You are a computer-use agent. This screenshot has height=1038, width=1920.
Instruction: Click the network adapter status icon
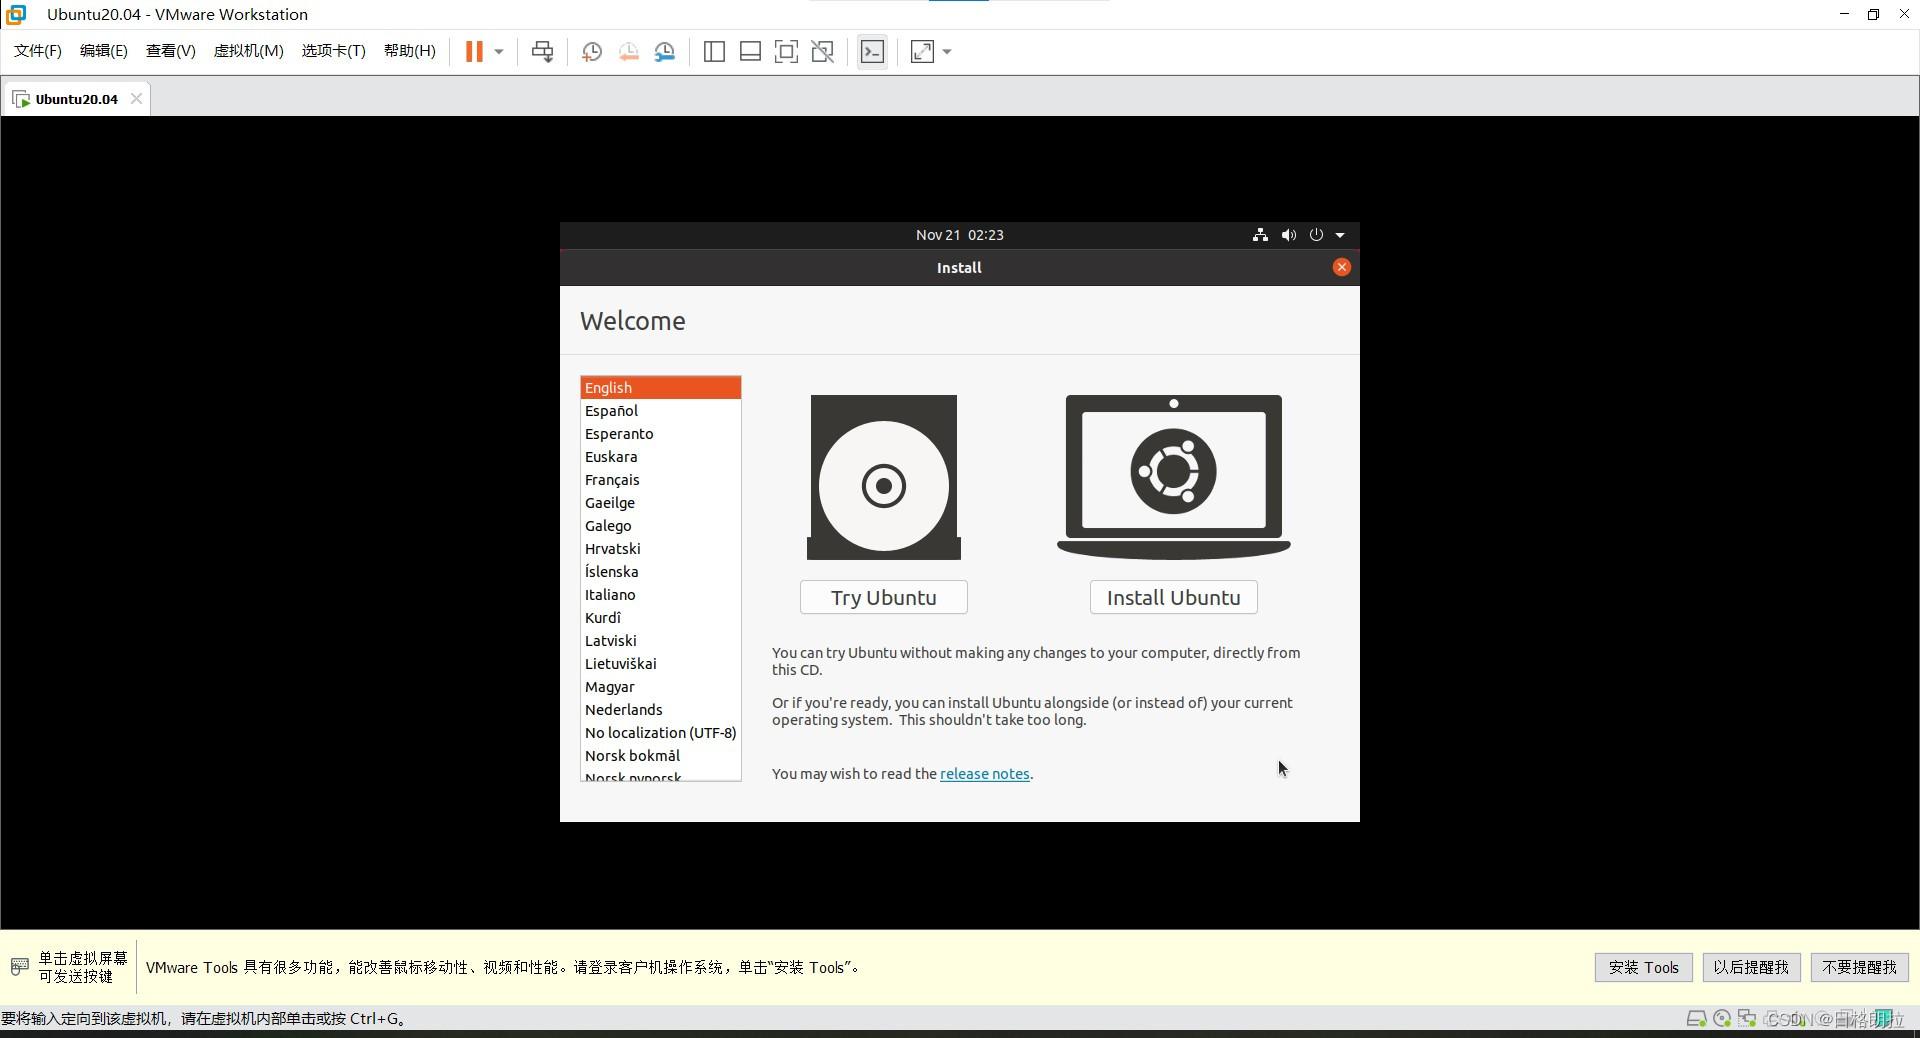(x=1747, y=1018)
